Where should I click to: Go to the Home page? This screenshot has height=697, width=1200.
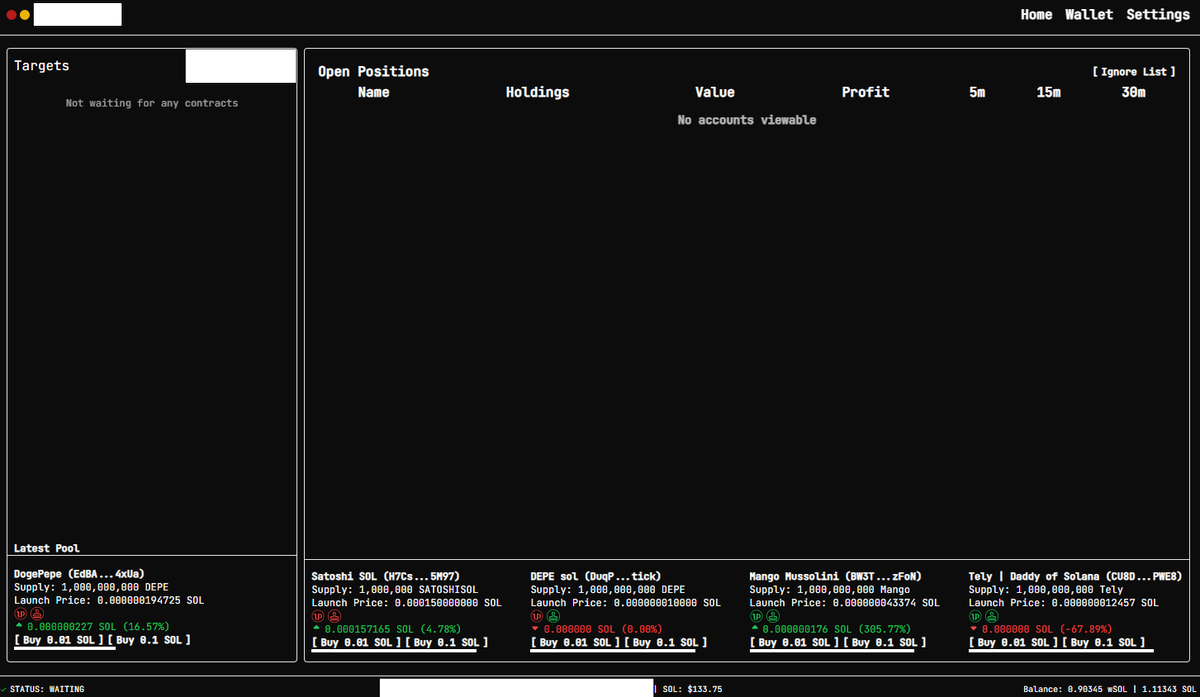click(1036, 15)
